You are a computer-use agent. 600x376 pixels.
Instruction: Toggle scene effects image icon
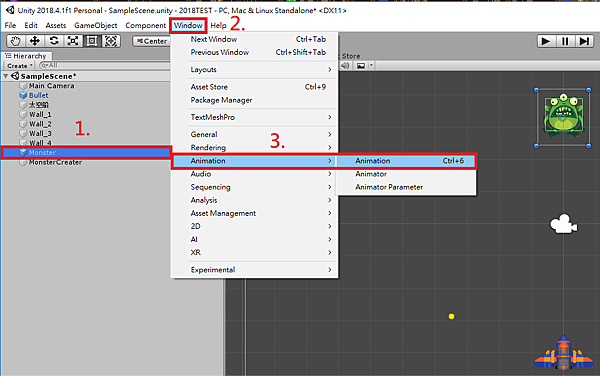pyautogui.click(x=361, y=66)
